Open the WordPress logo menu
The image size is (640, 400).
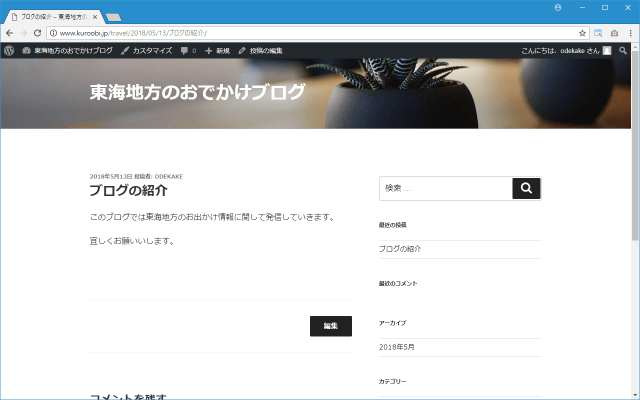(x=9, y=51)
